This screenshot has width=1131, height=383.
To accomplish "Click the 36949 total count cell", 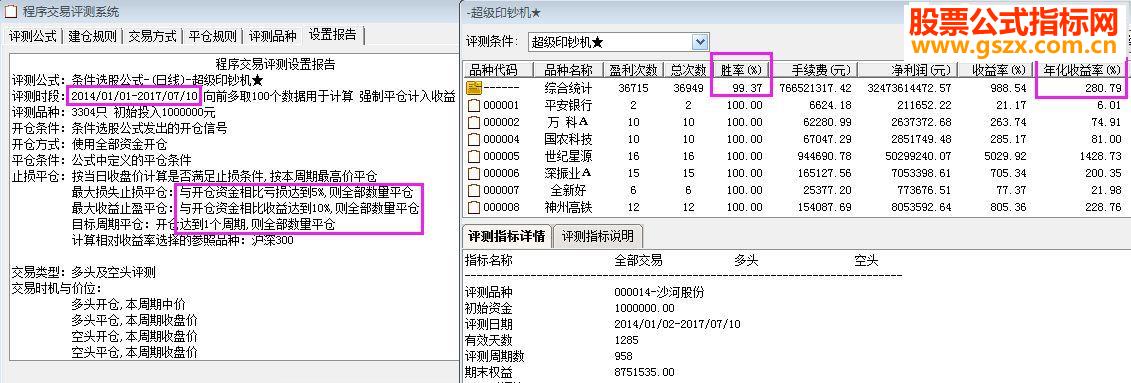I will pos(687,89).
